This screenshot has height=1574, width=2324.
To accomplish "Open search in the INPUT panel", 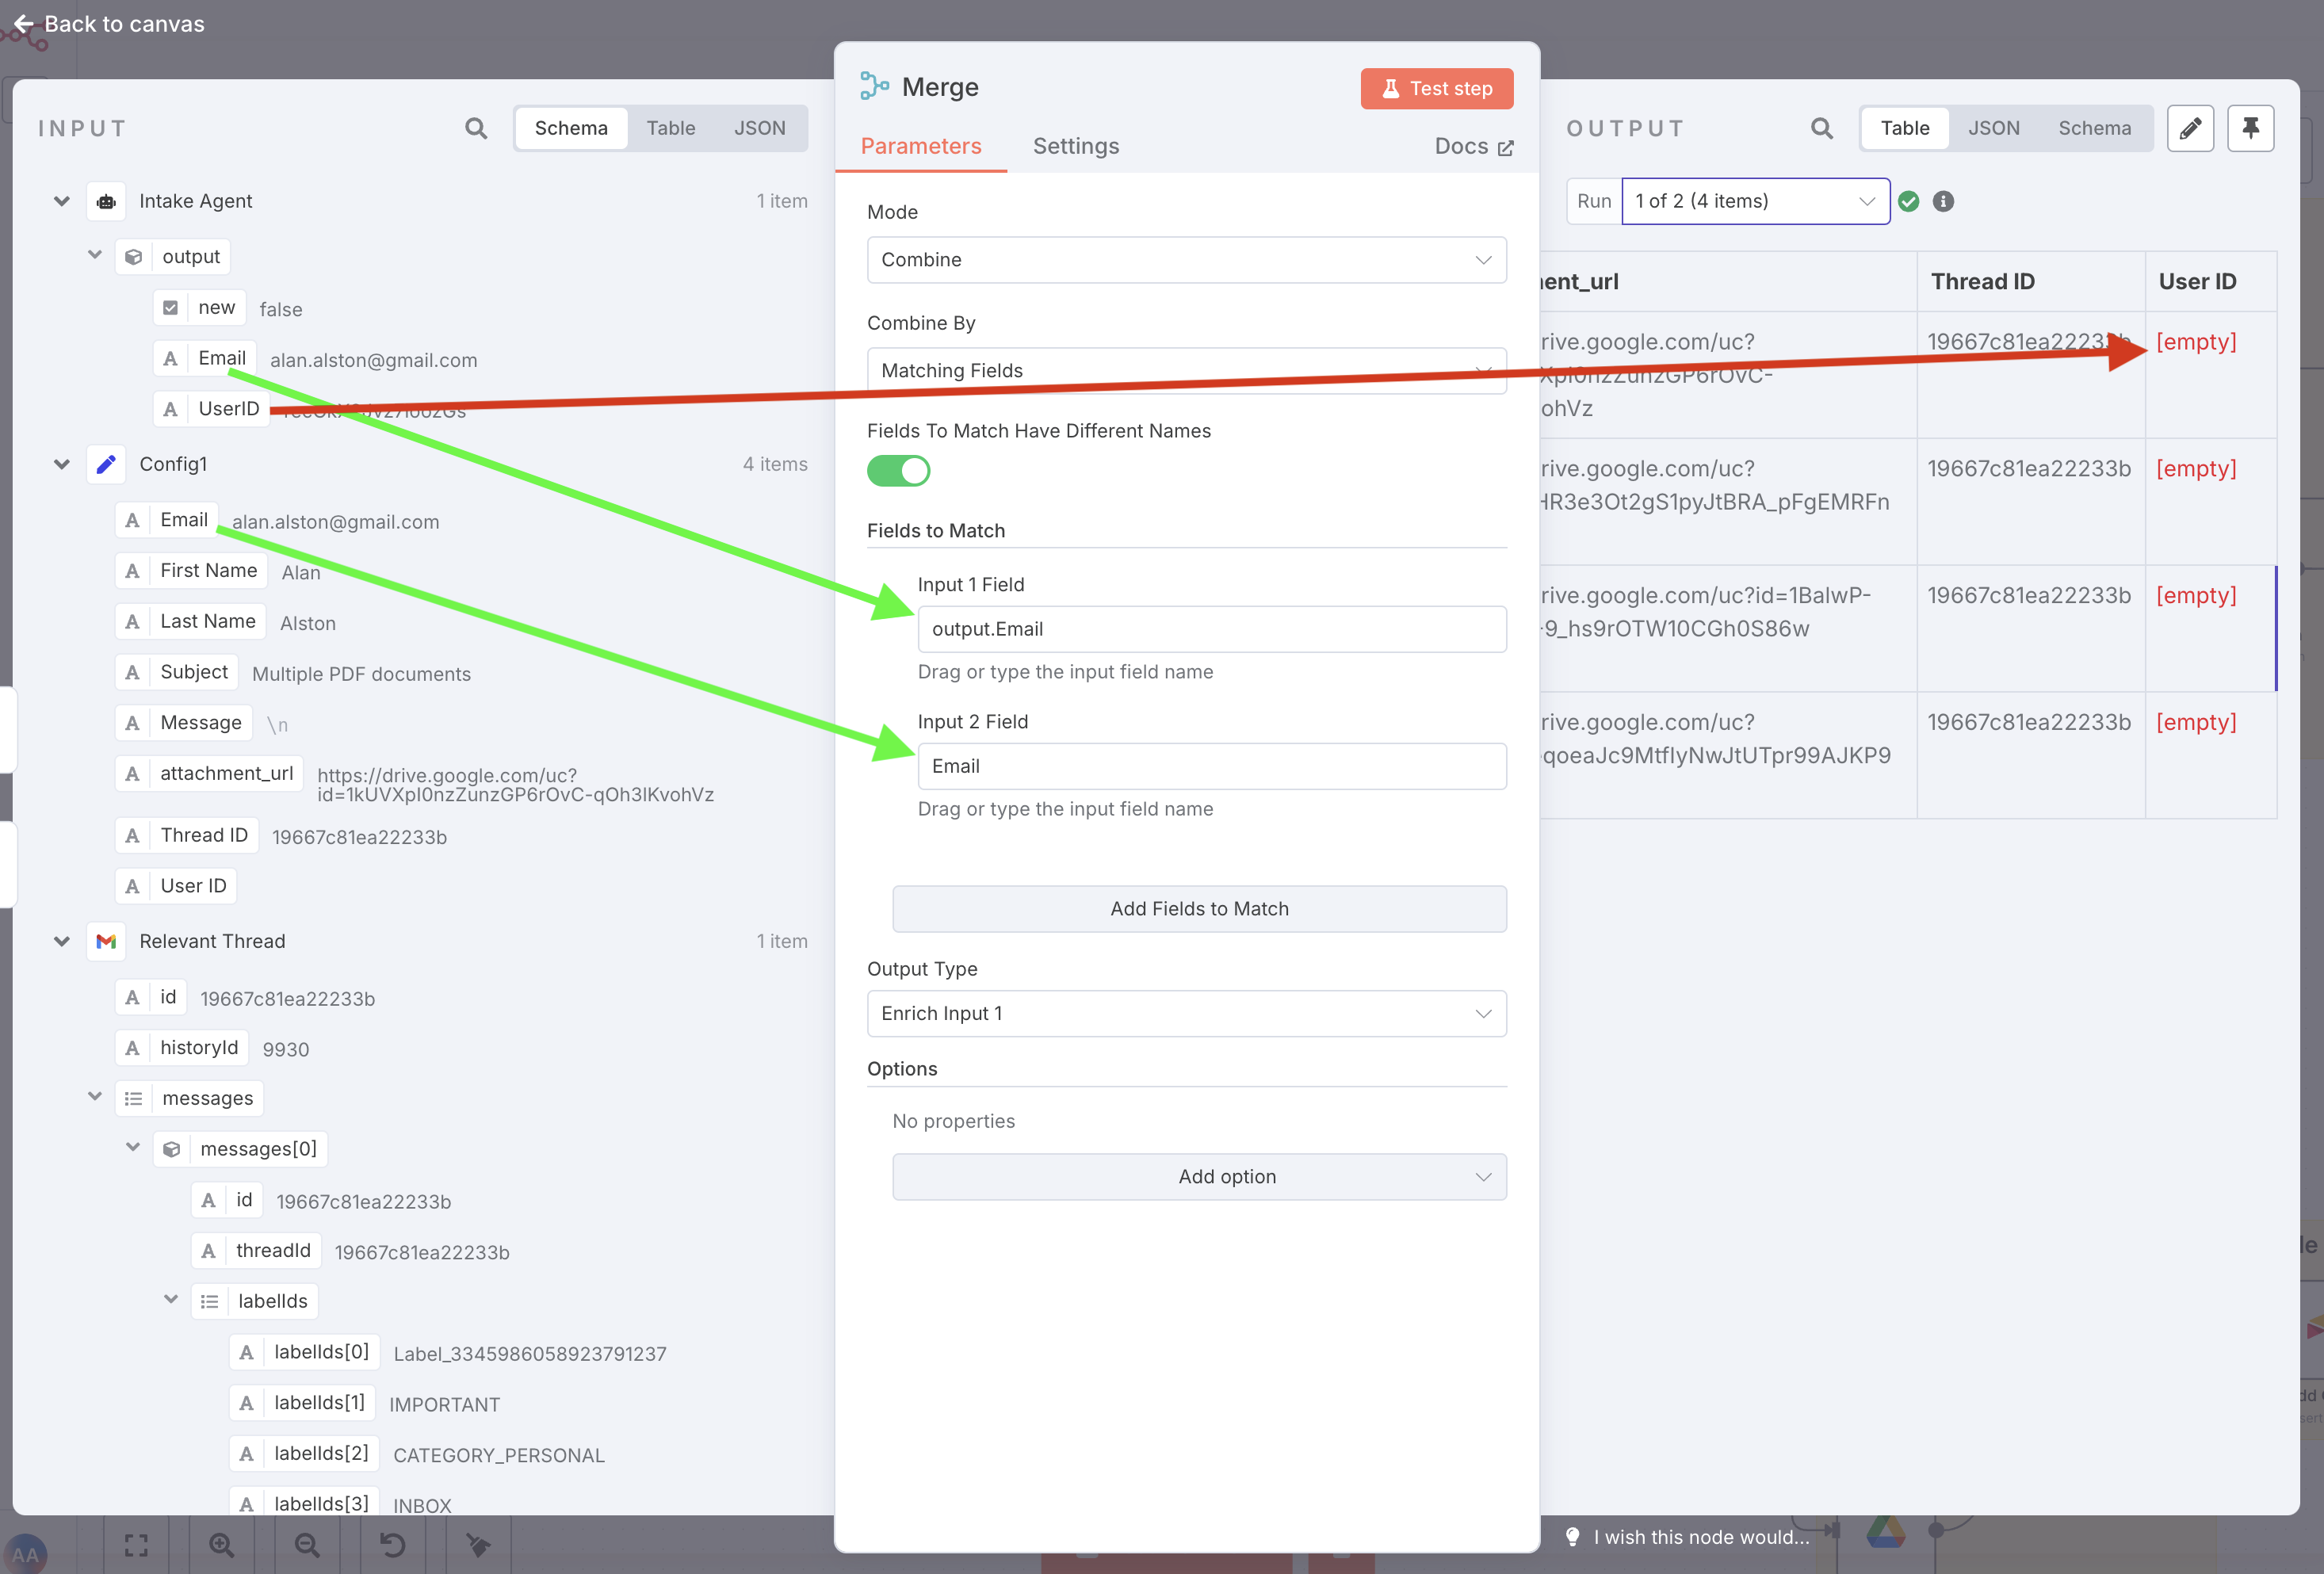I will coord(476,128).
